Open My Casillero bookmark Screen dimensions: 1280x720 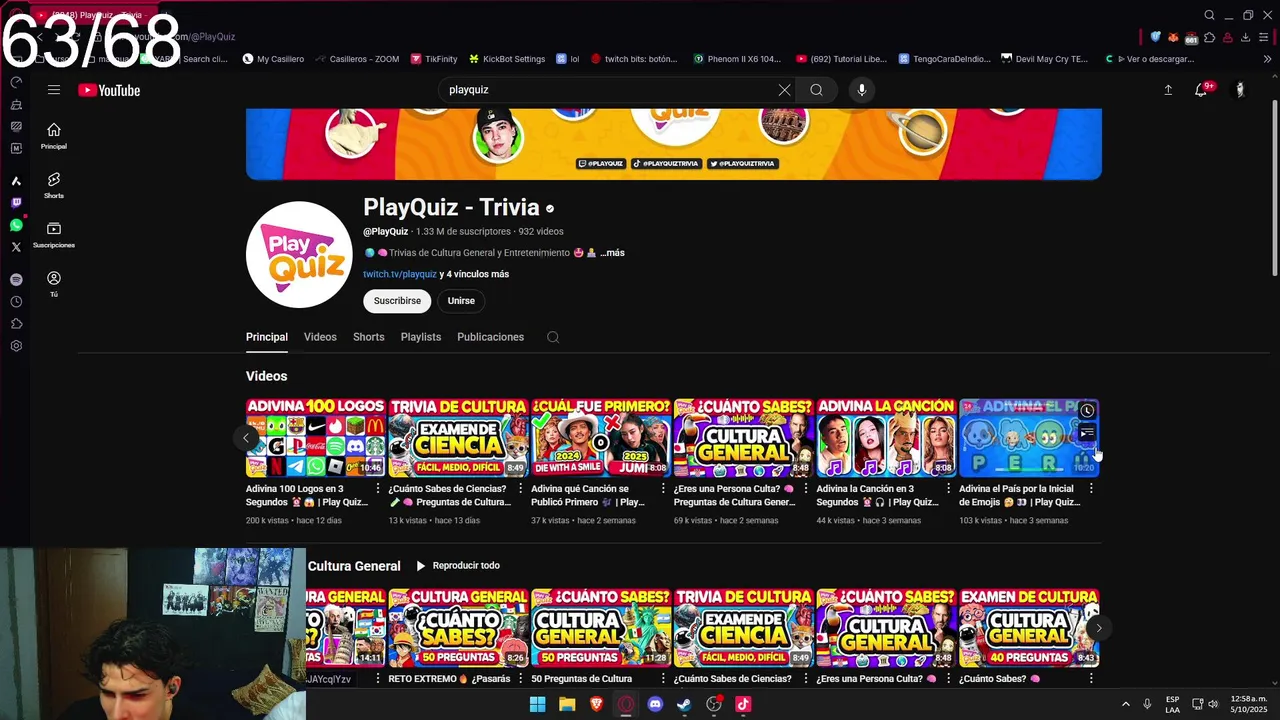coord(273,59)
